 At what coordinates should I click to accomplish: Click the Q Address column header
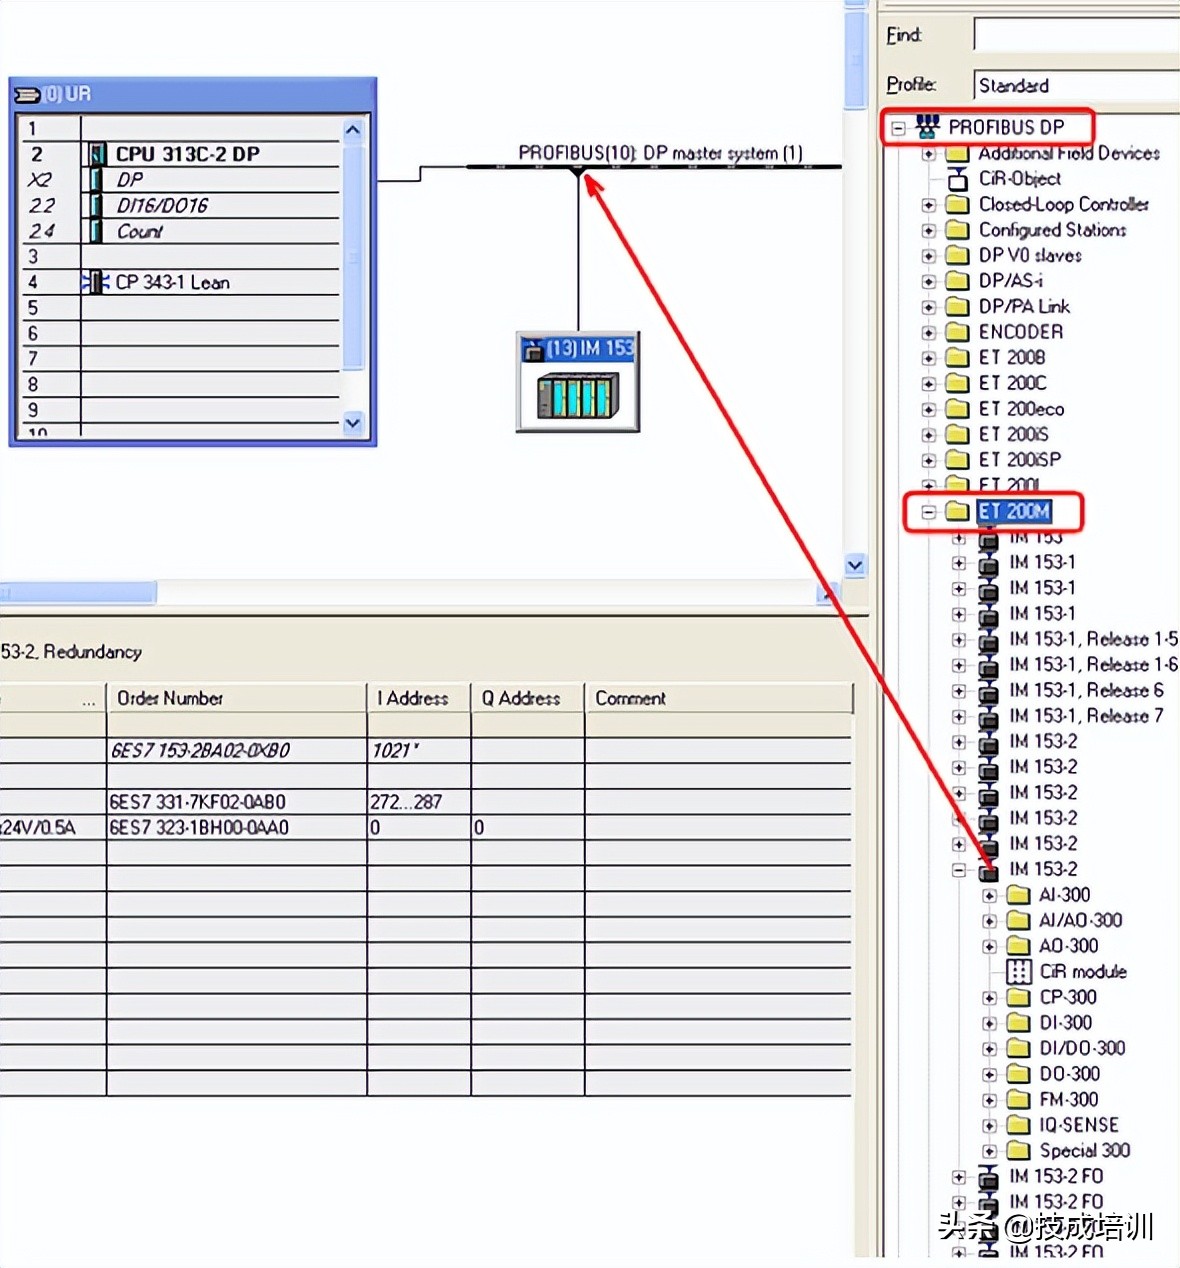(527, 698)
